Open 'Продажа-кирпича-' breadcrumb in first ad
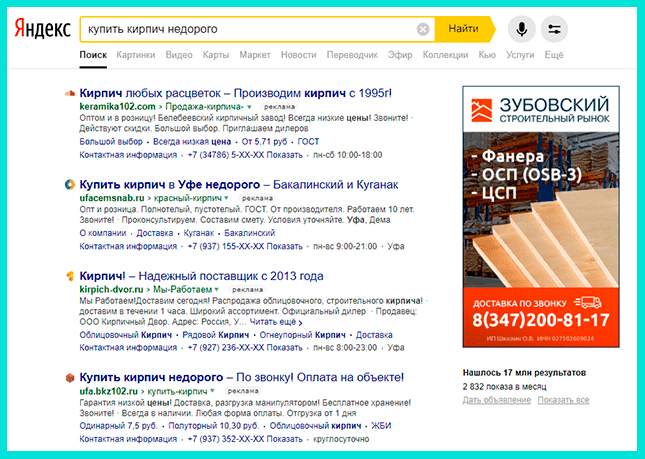This screenshot has width=645, height=459. 204,107
